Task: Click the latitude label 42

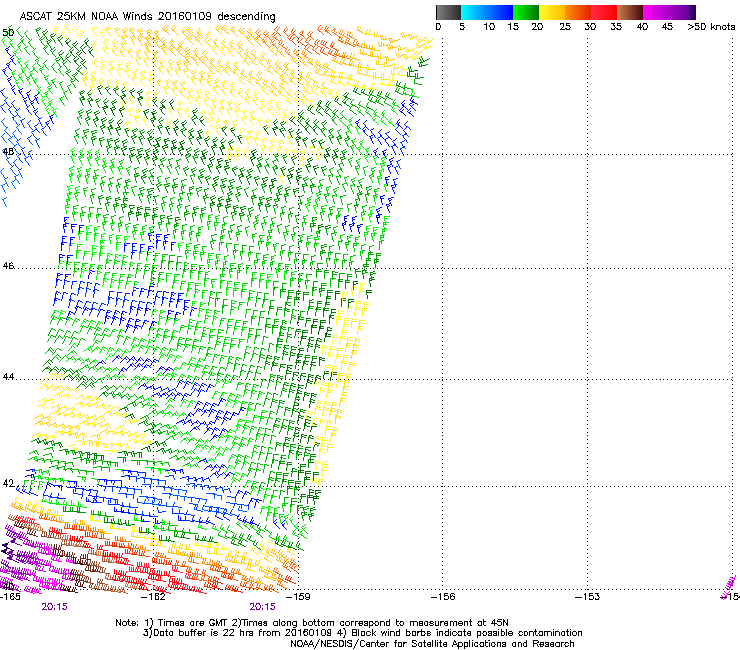Action: 8,483
